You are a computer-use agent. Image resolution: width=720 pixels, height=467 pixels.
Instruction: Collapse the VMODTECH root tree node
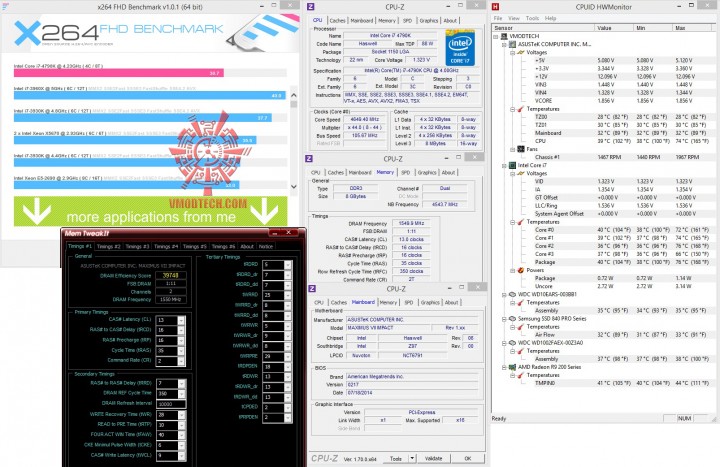point(496,36)
